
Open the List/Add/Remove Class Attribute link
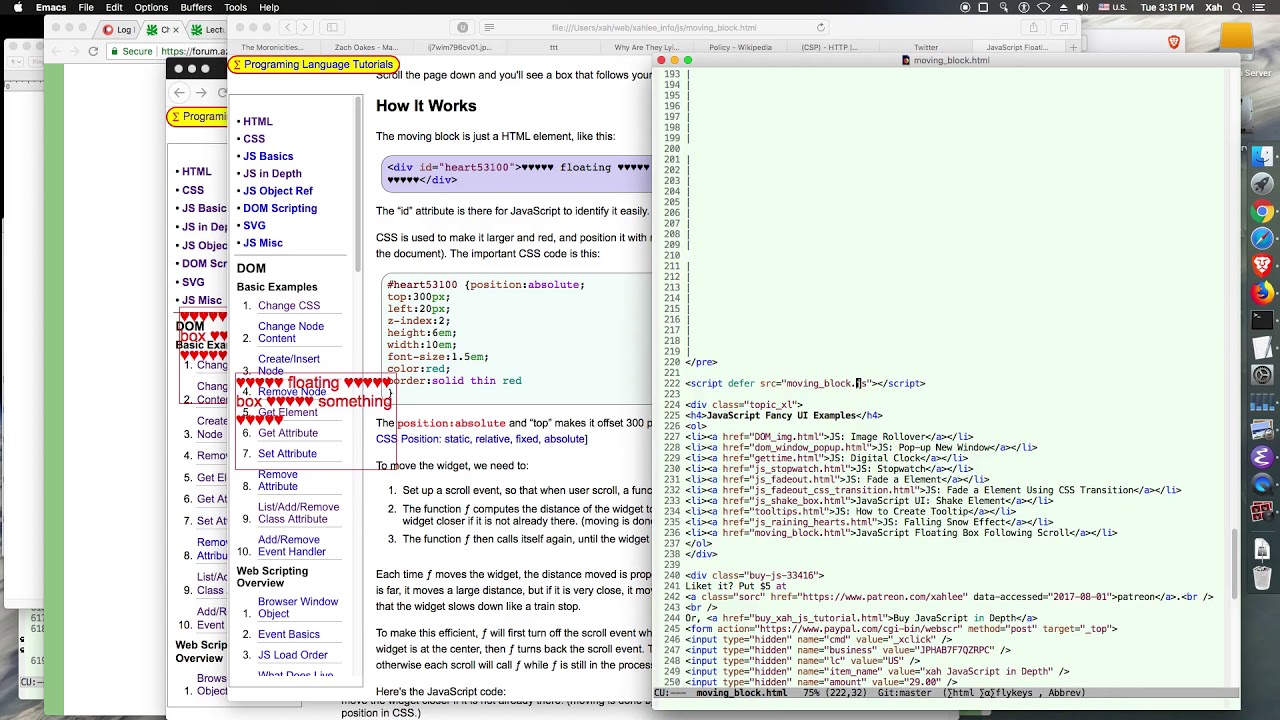[298, 513]
